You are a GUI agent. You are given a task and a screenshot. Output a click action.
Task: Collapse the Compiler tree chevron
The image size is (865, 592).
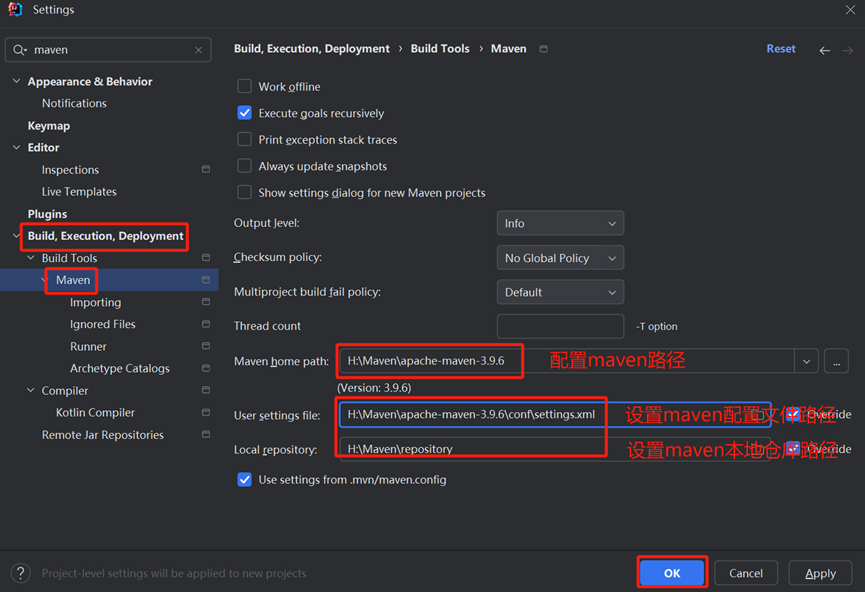[x=31, y=390]
